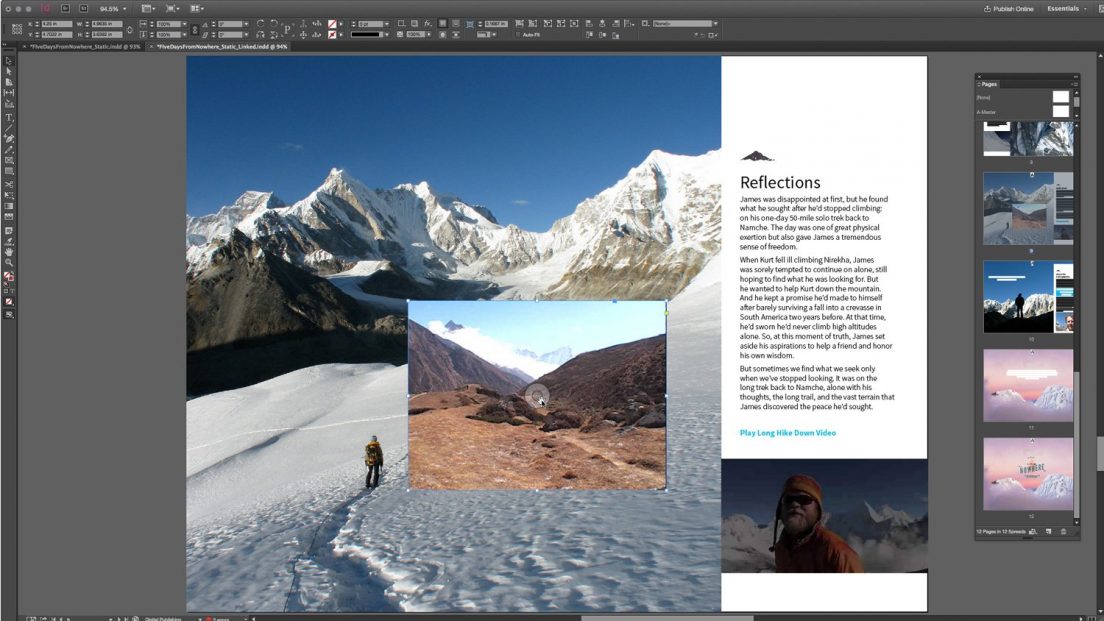Activate the Zoom magnifier tool
The width and height of the screenshot is (1104, 621).
[x=9, y=263]
